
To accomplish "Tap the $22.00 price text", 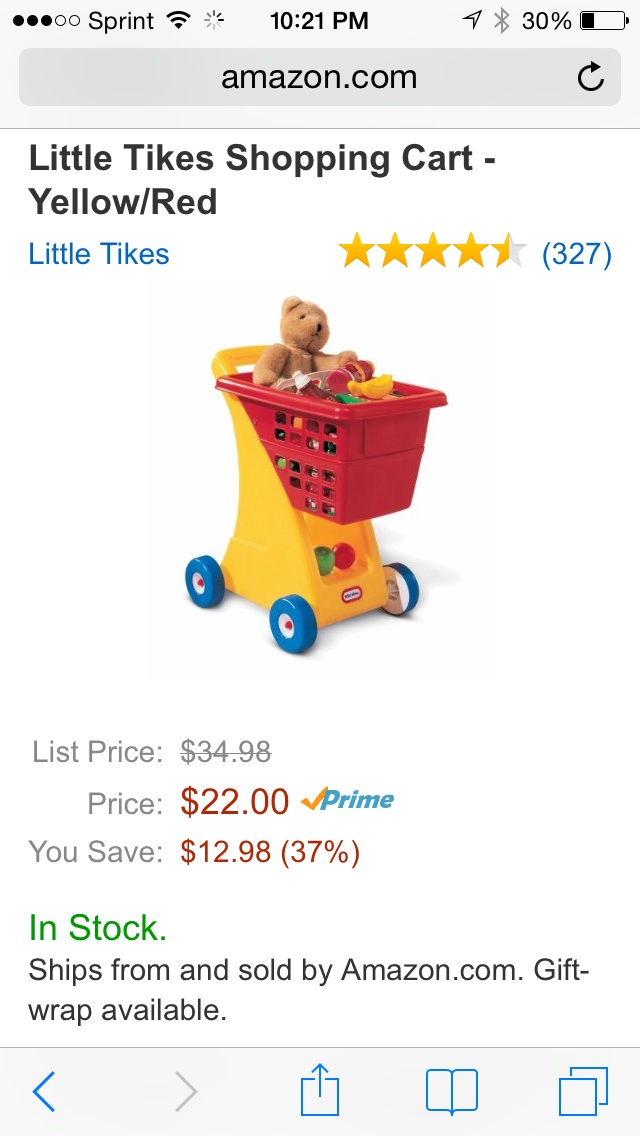I will pos(235,801).
